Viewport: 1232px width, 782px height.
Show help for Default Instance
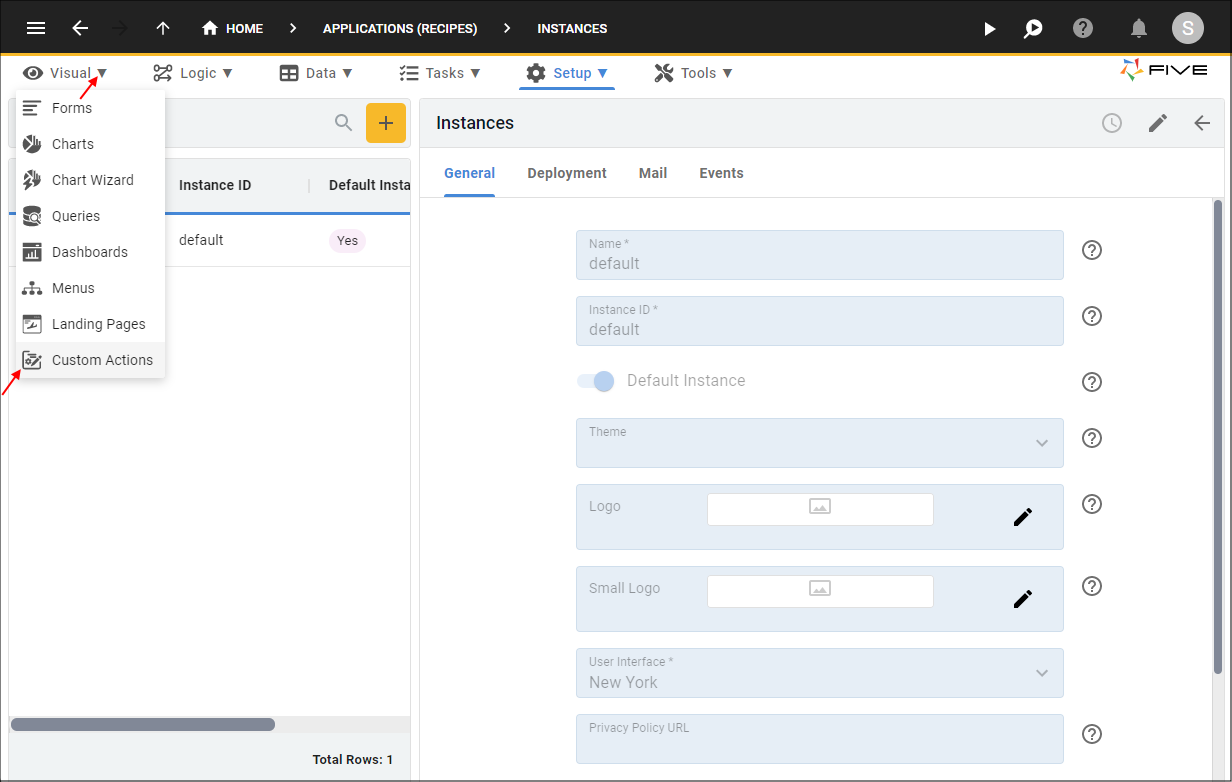(x=1092, y=382)
